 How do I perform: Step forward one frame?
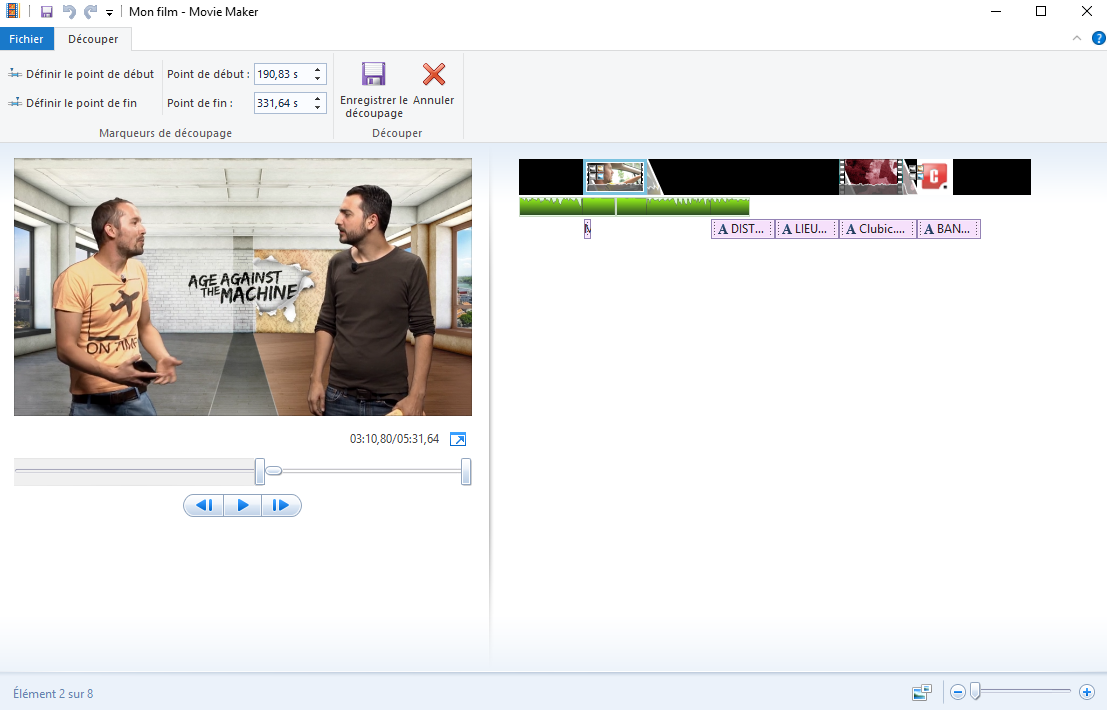pyautogui.click(x=281, y=505)
